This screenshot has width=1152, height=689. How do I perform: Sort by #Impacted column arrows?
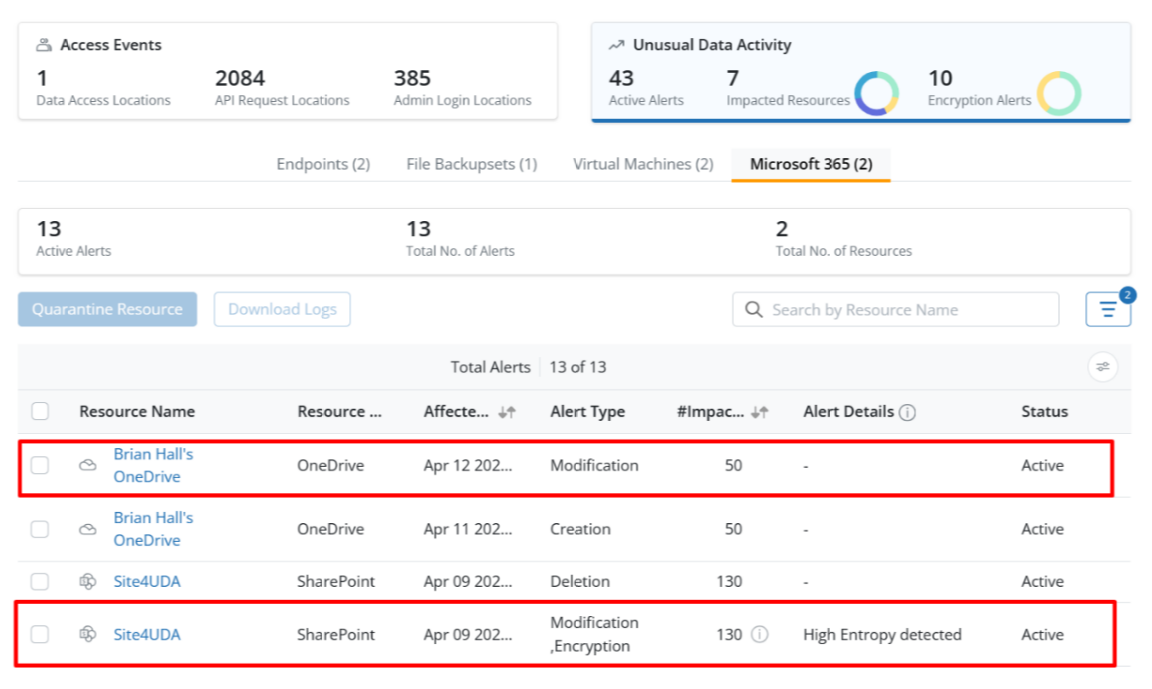tap(760, 412)
